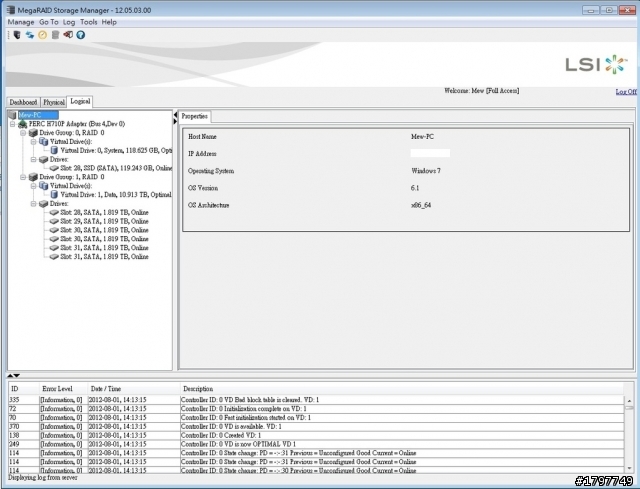Click 'Welcome: Mew [Full Access]' text
The height and width of the screenshot is (489, 640).
(x=482, y=91)
